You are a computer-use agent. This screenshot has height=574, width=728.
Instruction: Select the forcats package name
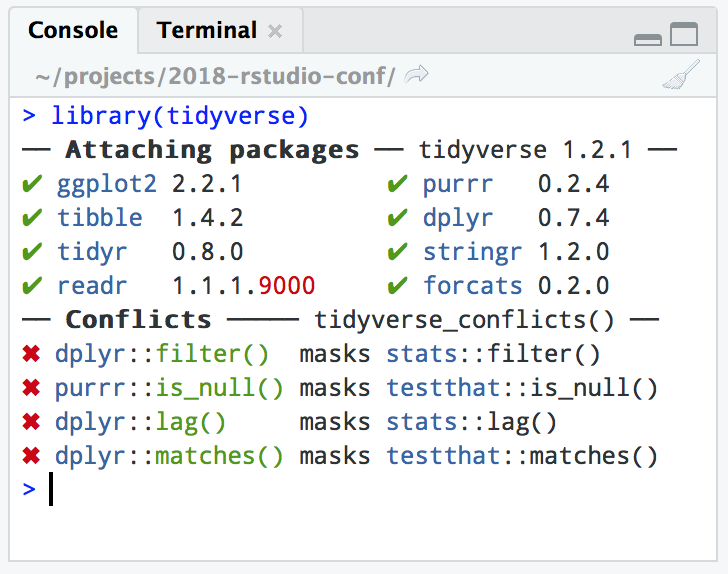tap(472, 286)
